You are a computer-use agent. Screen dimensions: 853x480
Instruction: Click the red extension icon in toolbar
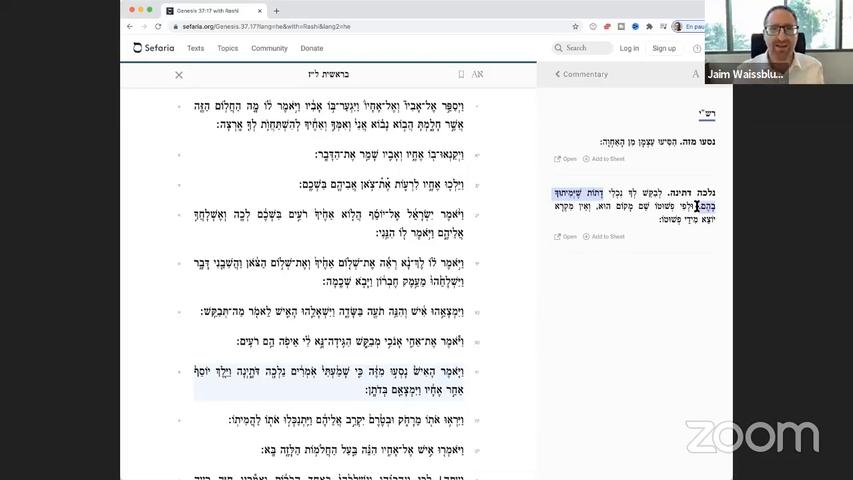pyautogui.click(x=607, y=26)
